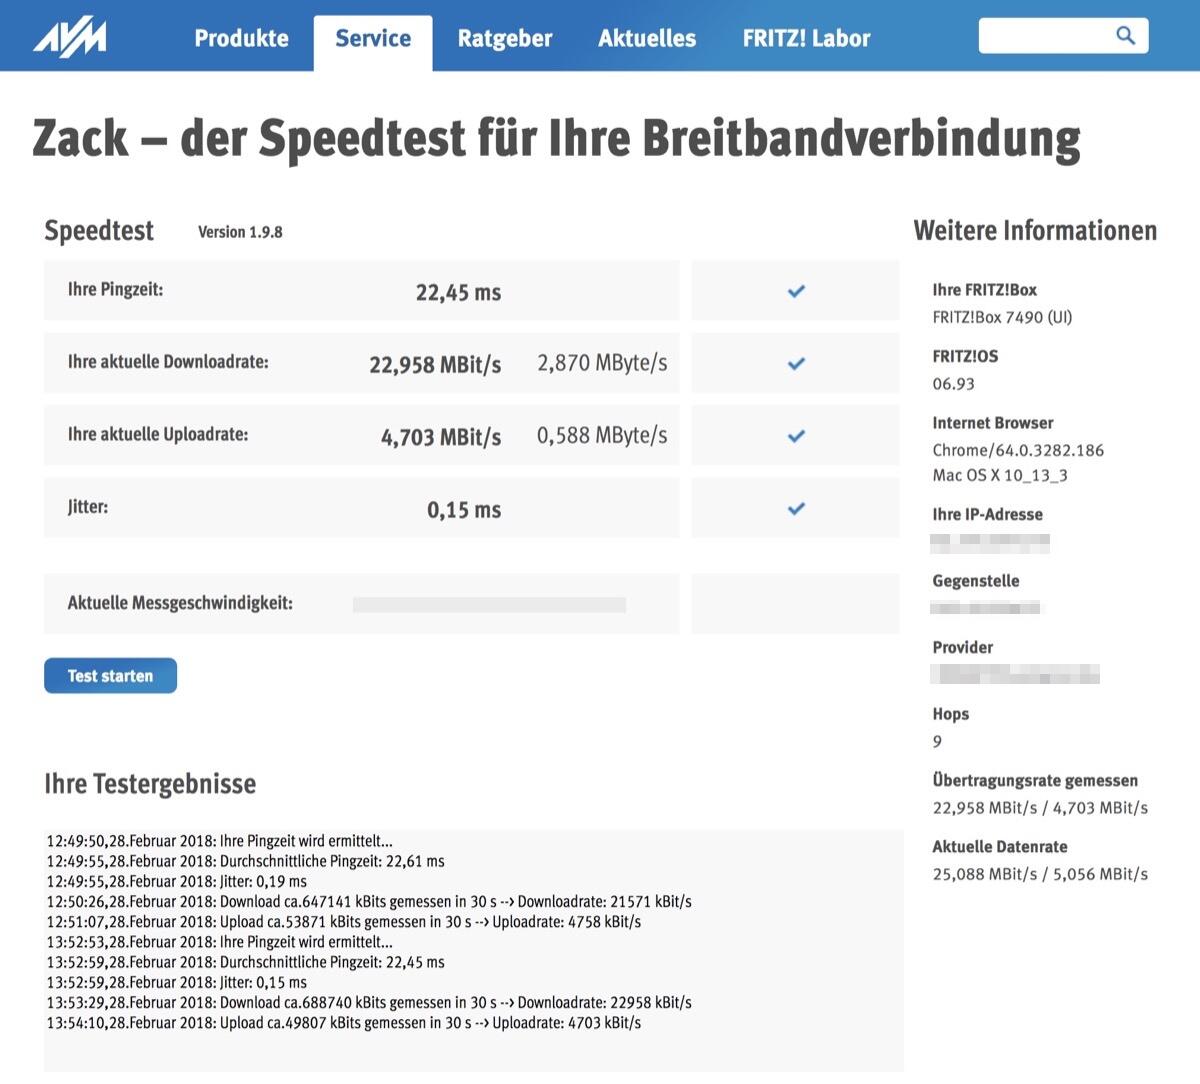Focus the search input field in header
This screenshot has width=1200, height=1084.
point(1045,36)
